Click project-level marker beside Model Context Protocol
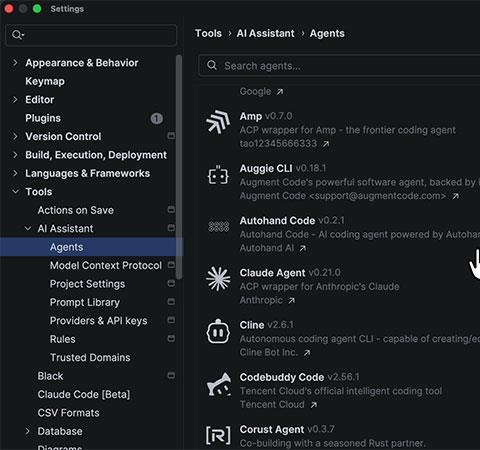Screen dimensions: 480x450 click(171, 265)
